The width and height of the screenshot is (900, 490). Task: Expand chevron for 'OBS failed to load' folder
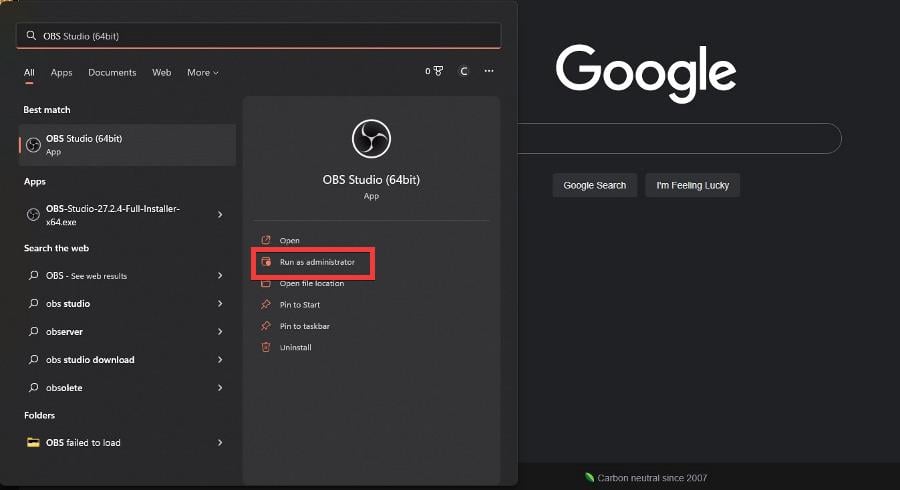(220, 442)
